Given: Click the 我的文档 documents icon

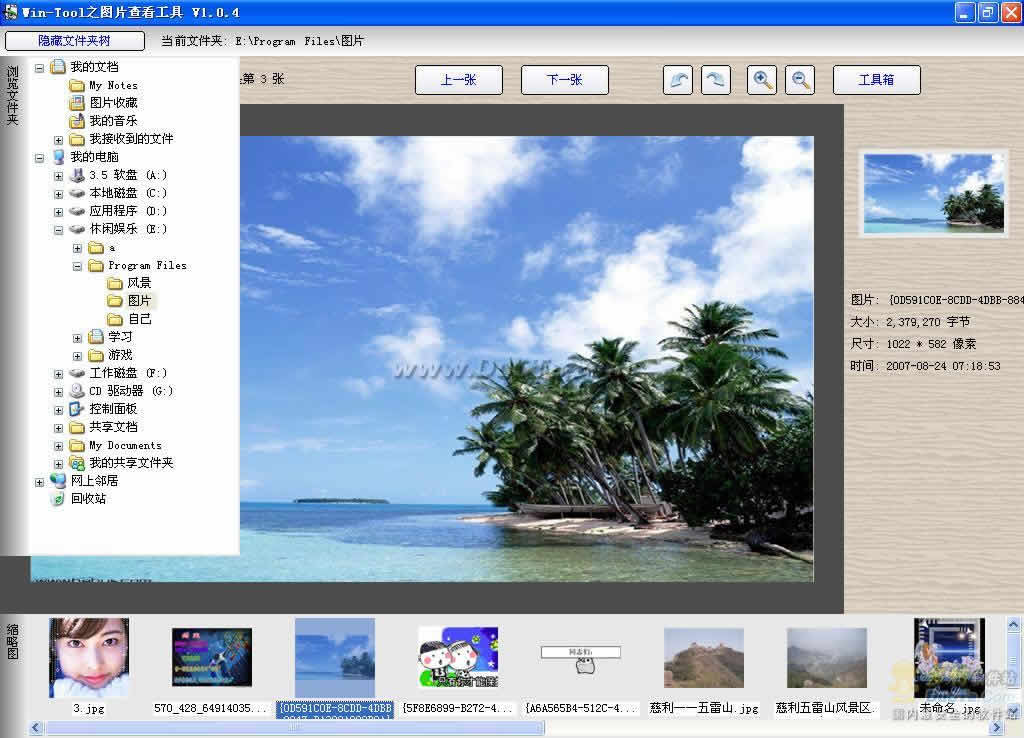Looking at the screenshot, I should [58, 67].
